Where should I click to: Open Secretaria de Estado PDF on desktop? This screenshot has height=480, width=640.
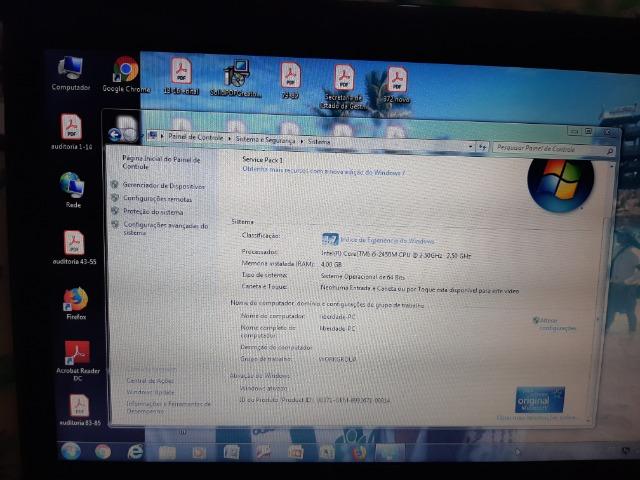click(344, 87)
